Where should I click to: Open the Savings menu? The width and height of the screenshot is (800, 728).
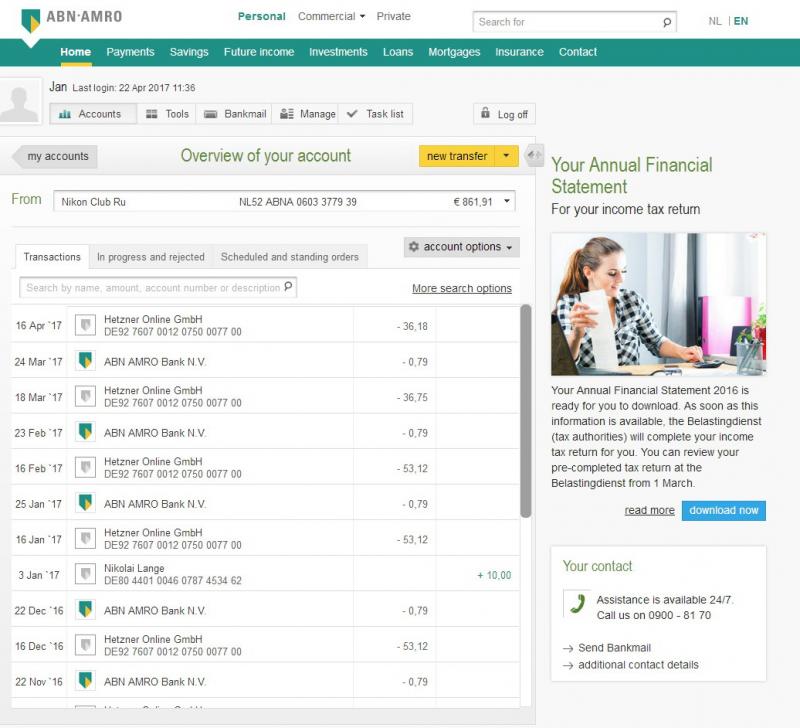(189, 52)
